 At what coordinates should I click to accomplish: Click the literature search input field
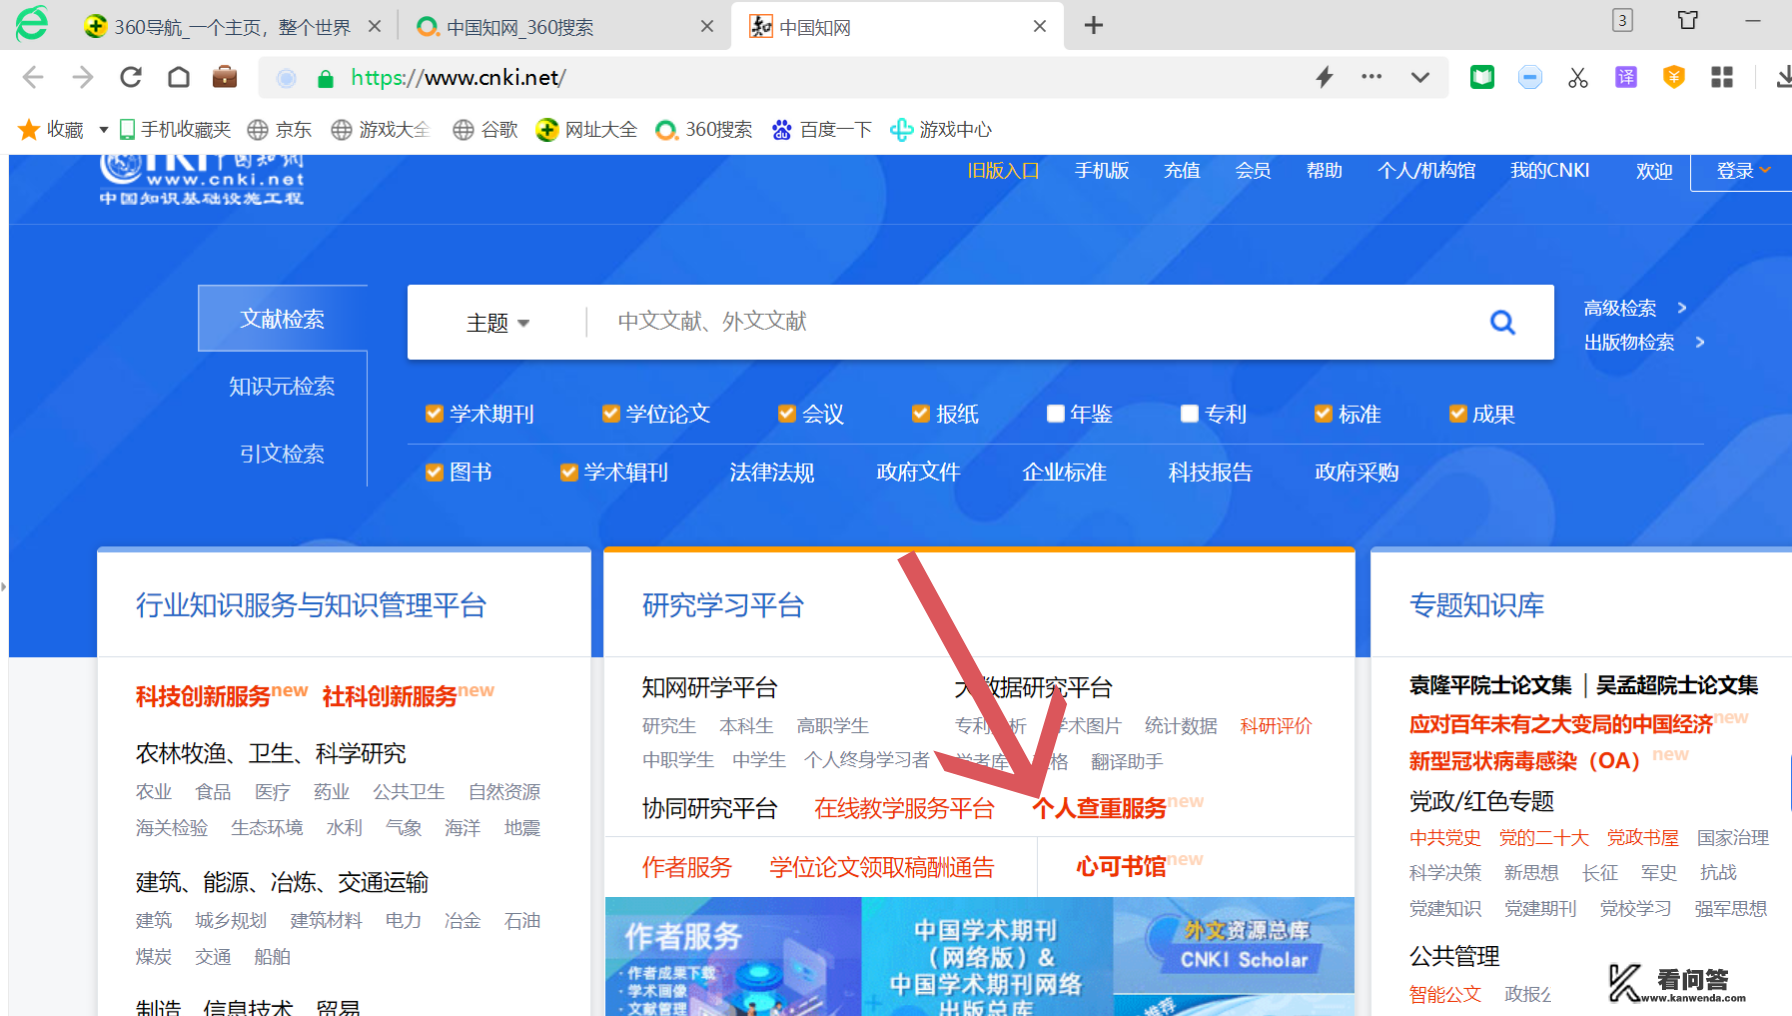pyautogui.click(x=1030, y=322)
